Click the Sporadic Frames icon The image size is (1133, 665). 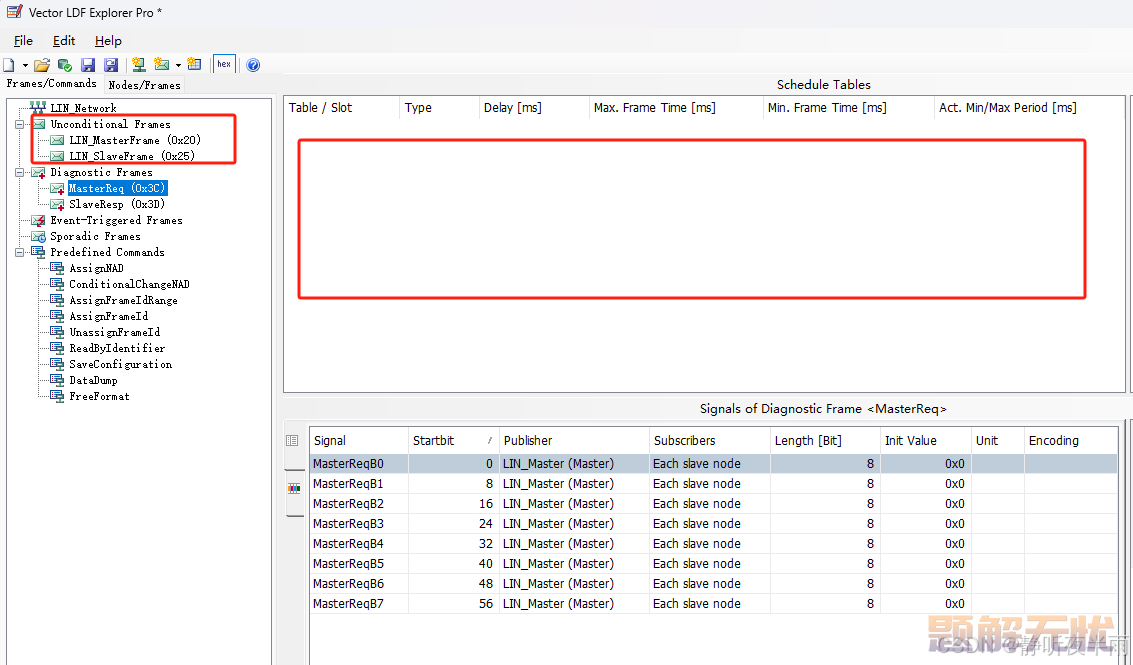click(38, 236)
